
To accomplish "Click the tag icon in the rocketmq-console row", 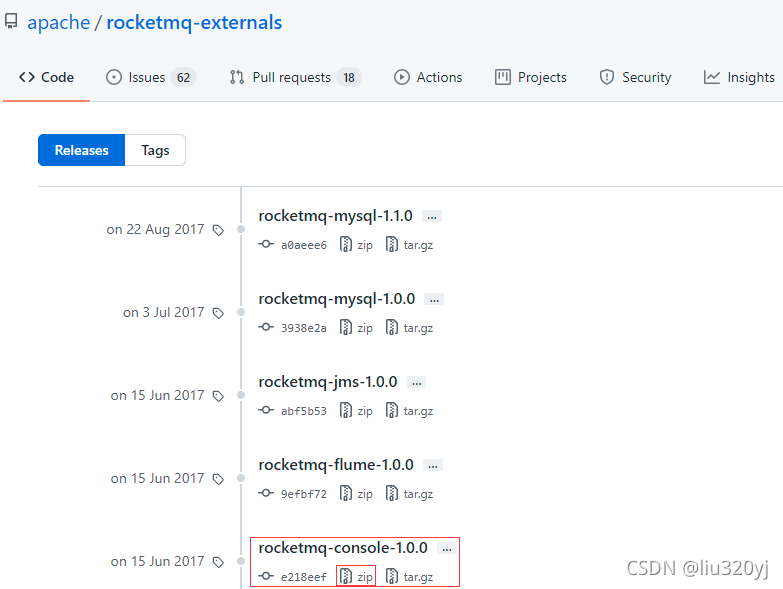I will click(218, 561).
